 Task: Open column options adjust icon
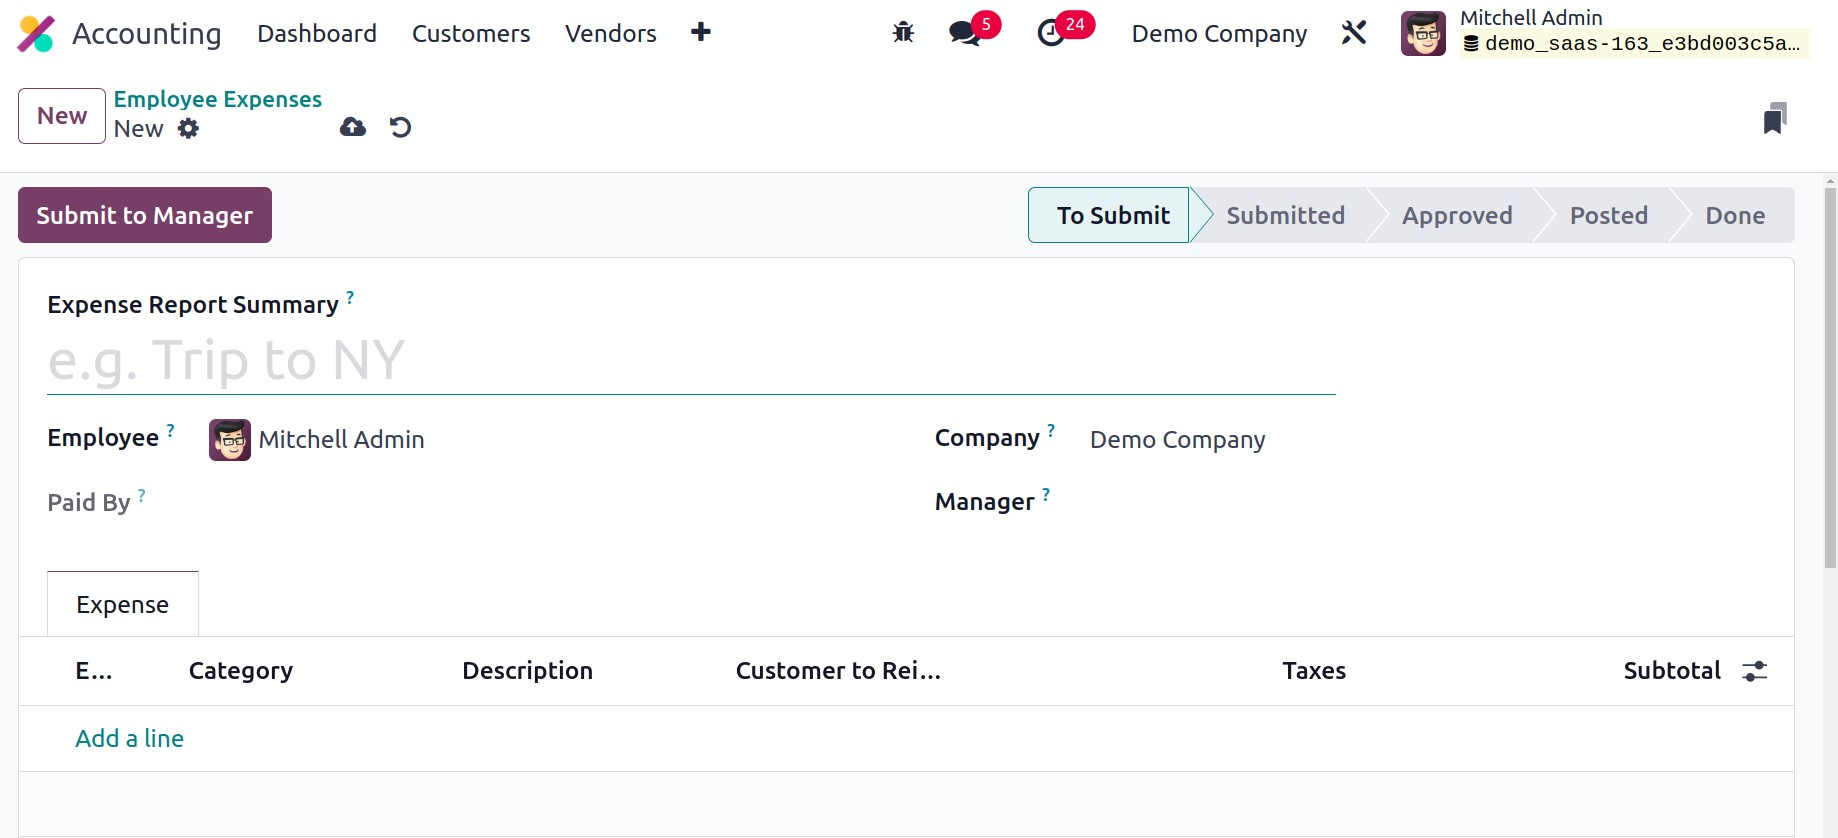[1754, 671]
